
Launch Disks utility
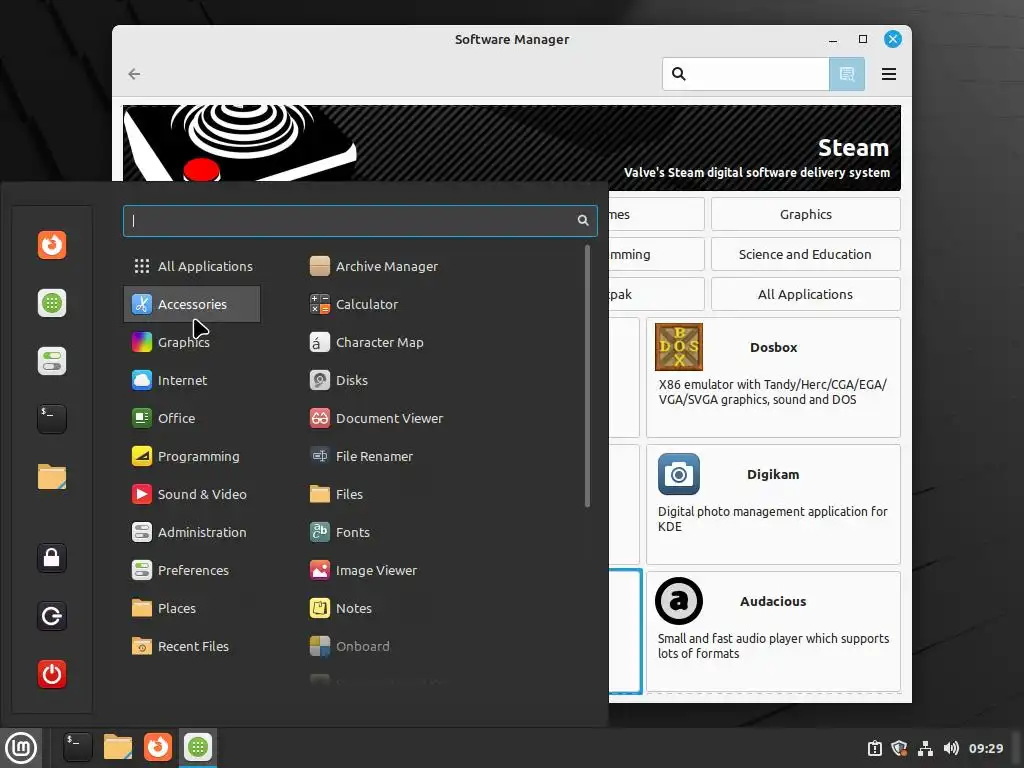339,380
